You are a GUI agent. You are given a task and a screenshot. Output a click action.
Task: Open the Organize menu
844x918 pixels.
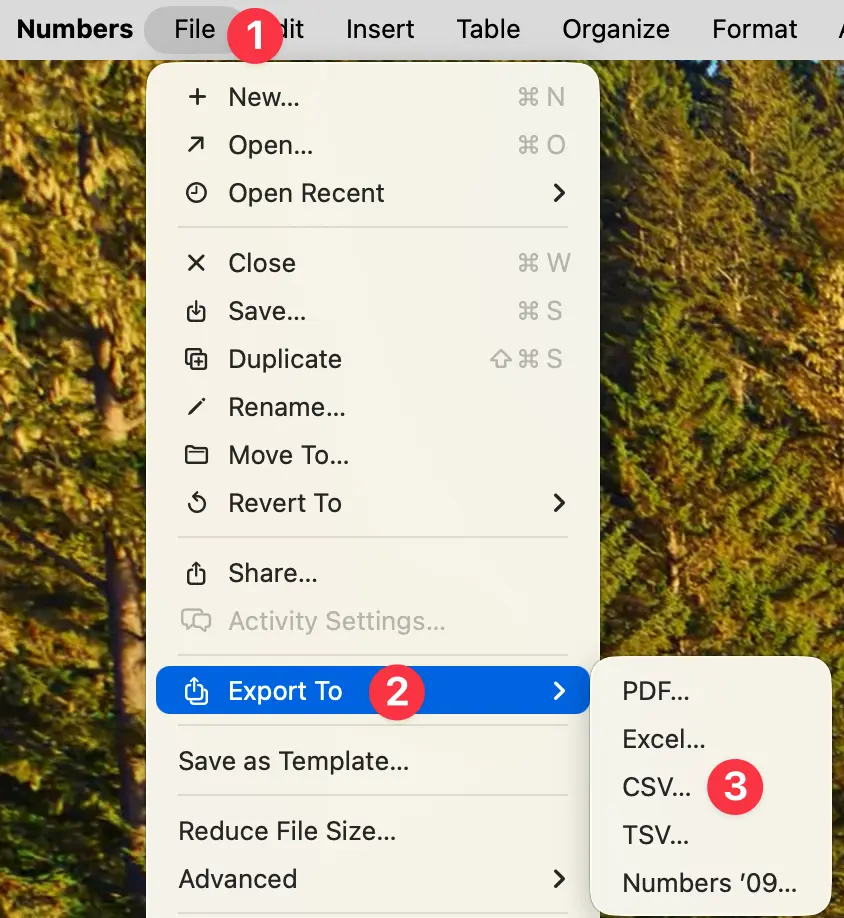pos(615,29)
